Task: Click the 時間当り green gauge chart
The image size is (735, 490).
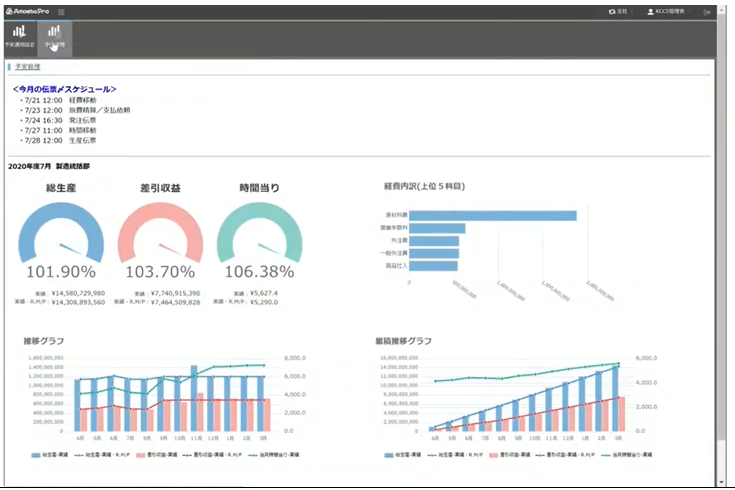Action: (260, 232)
